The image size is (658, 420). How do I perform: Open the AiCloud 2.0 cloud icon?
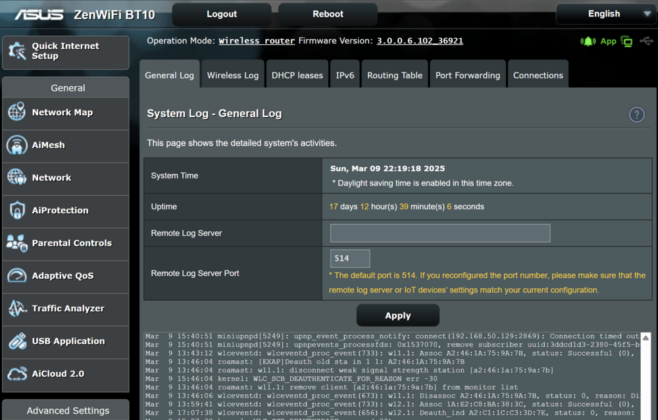pos(17,373)
